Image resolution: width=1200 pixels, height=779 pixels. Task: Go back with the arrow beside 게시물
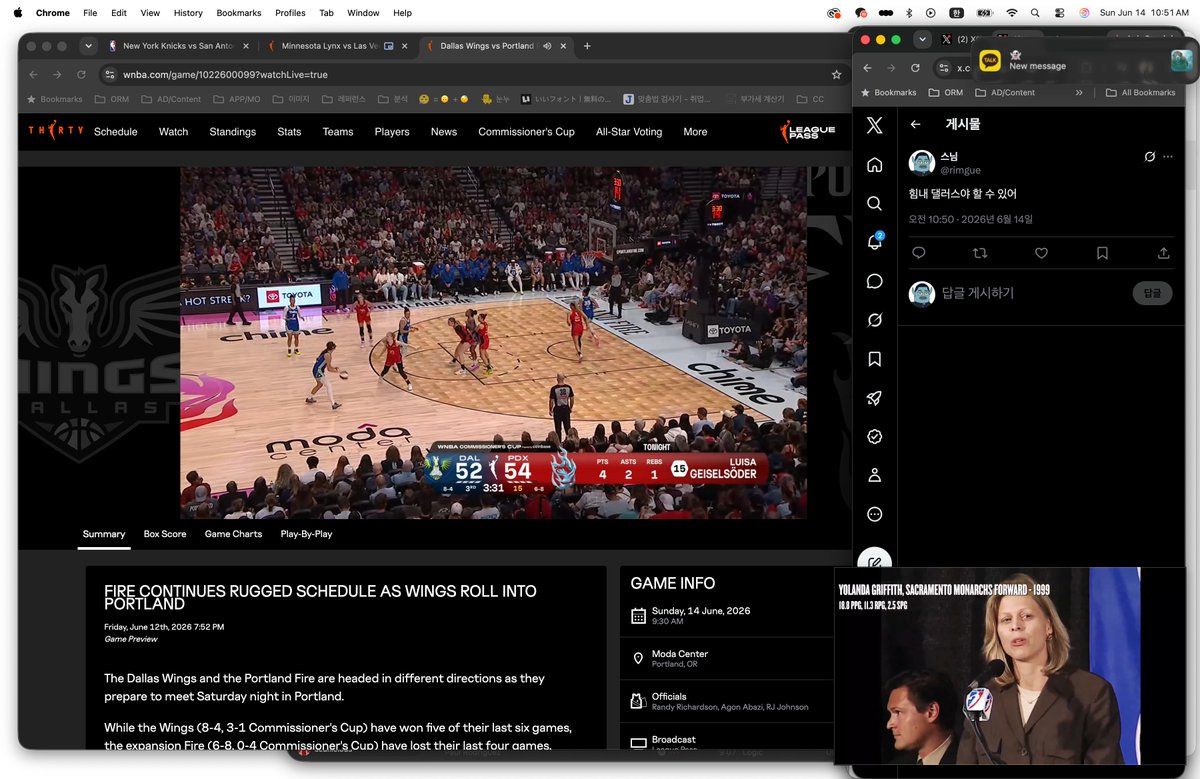pyautogui.click(x=915, y=124)
